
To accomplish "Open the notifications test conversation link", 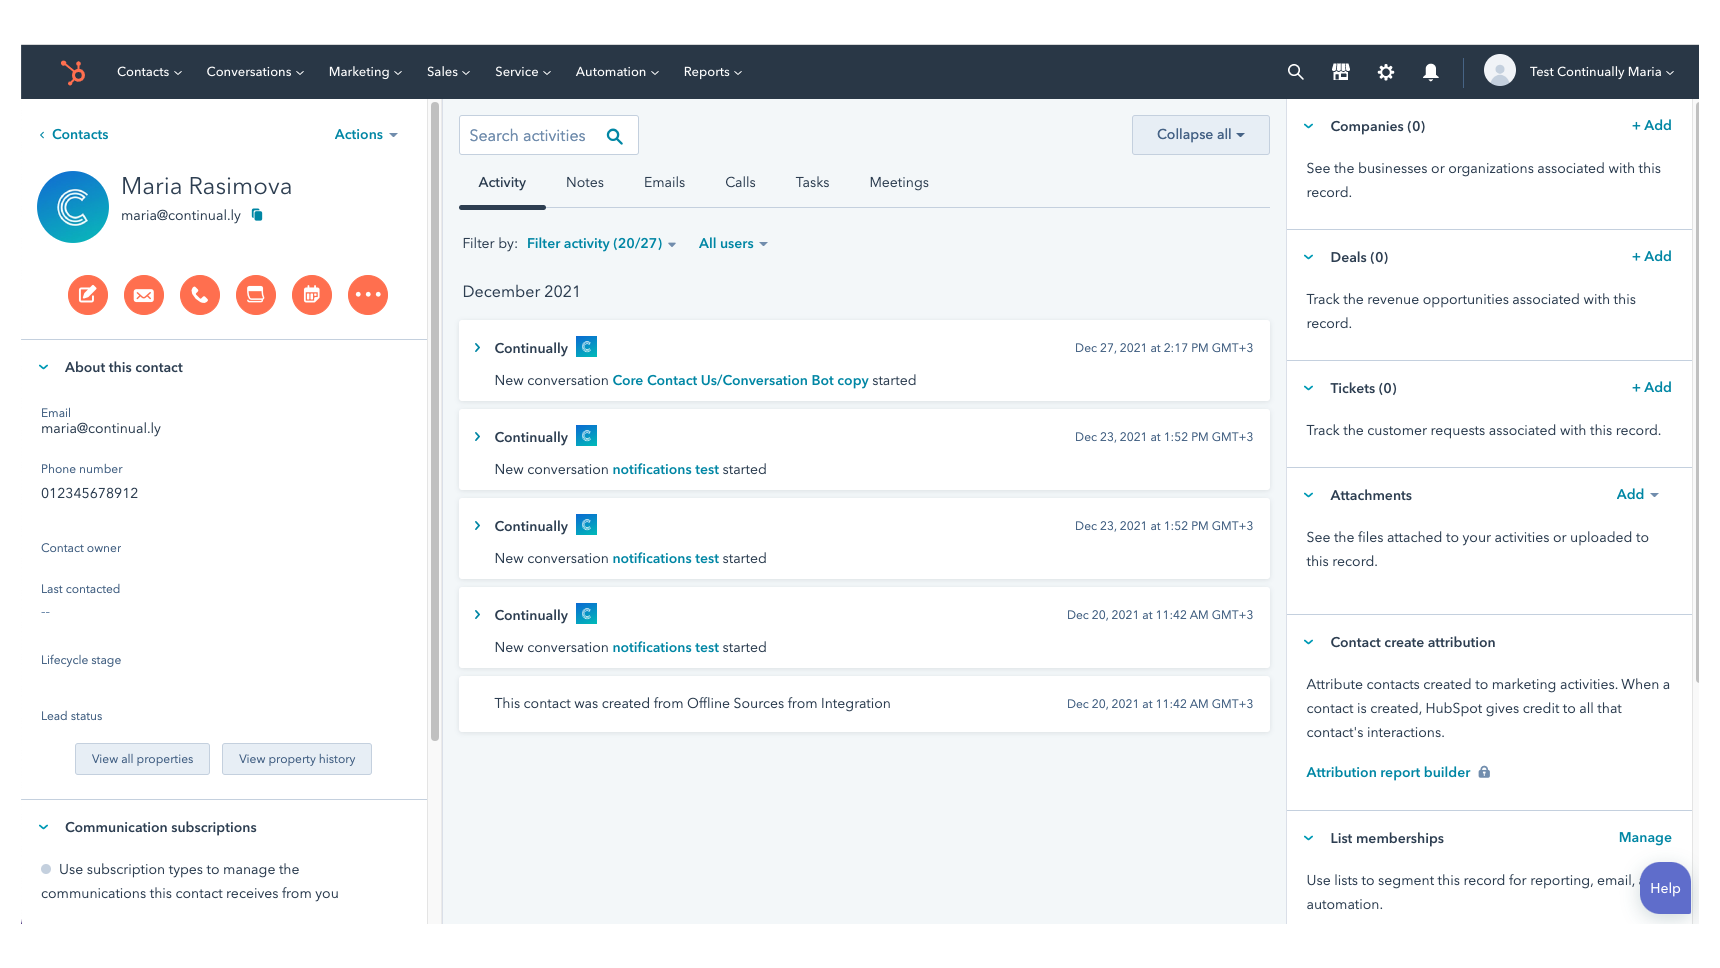I will pos(665,468).
